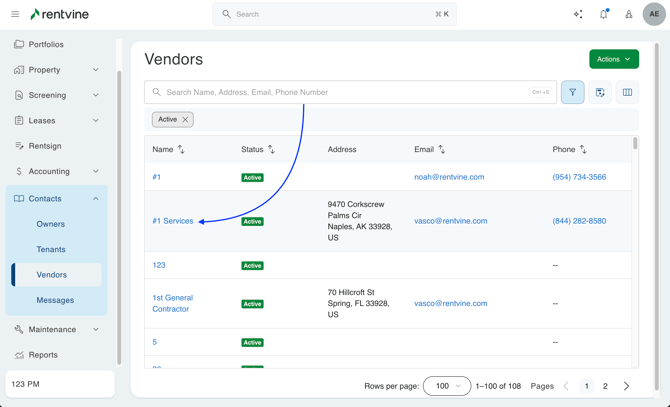Open the hamburger menu icon
Image resolution: width=670 pixels, height=407 pixels.
point(15,14)
